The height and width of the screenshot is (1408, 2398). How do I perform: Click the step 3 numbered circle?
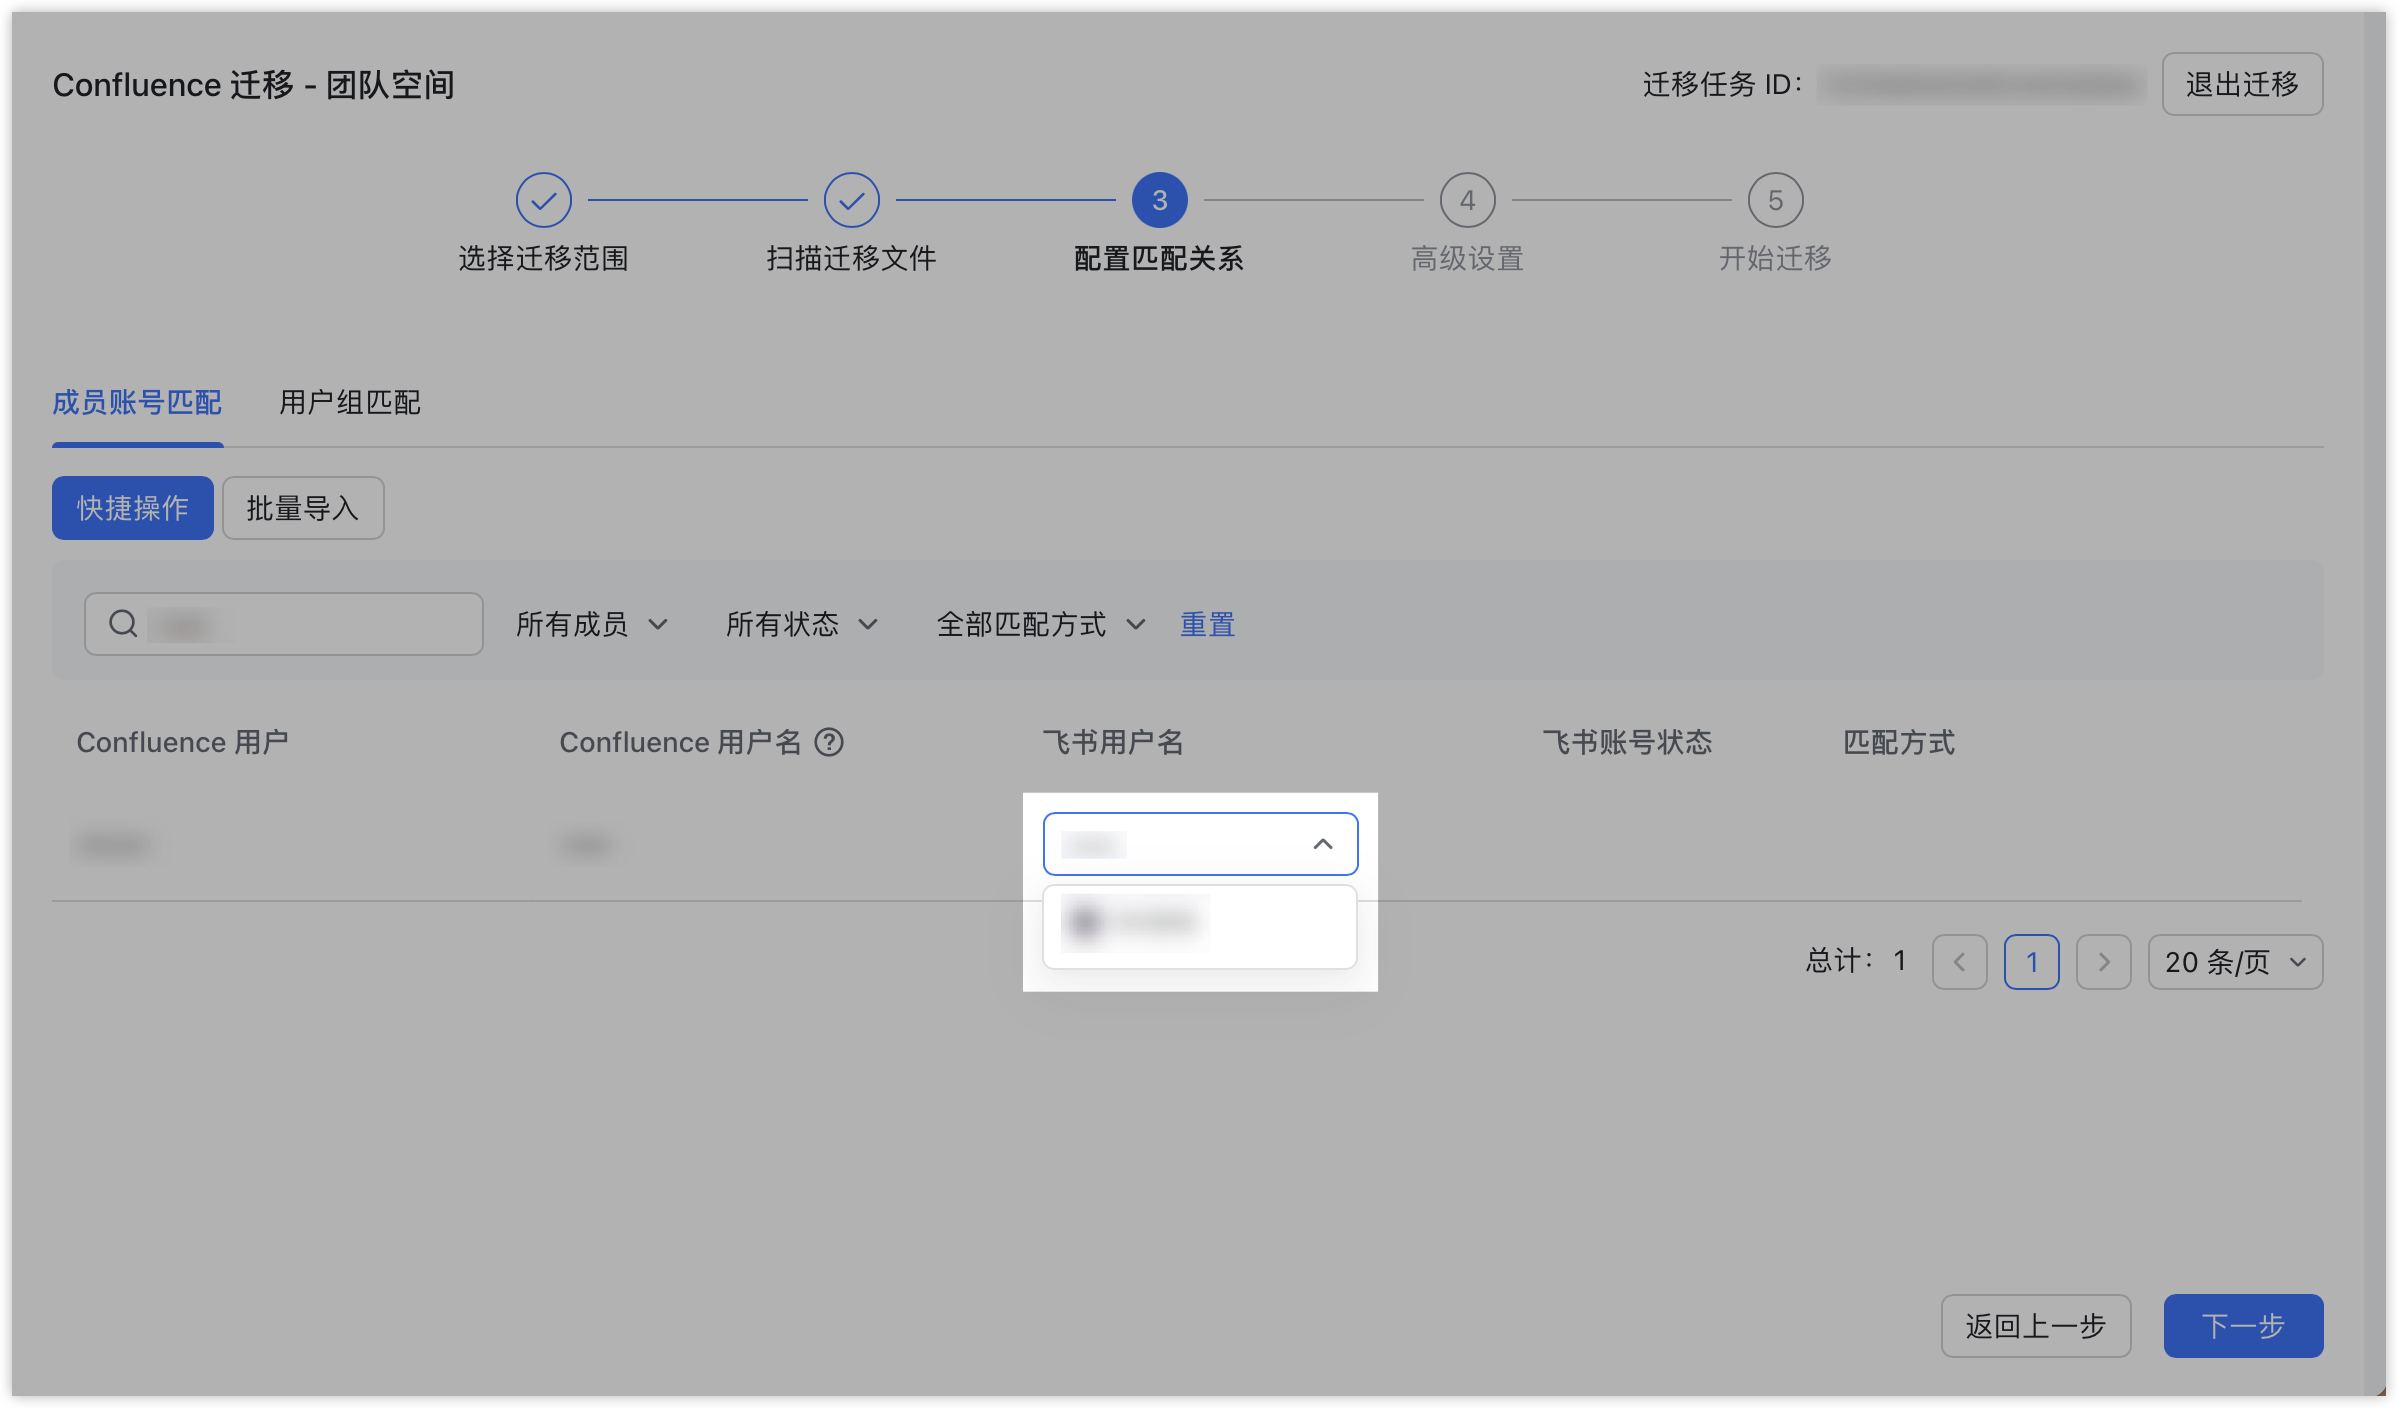click(x=1159, y=200)
